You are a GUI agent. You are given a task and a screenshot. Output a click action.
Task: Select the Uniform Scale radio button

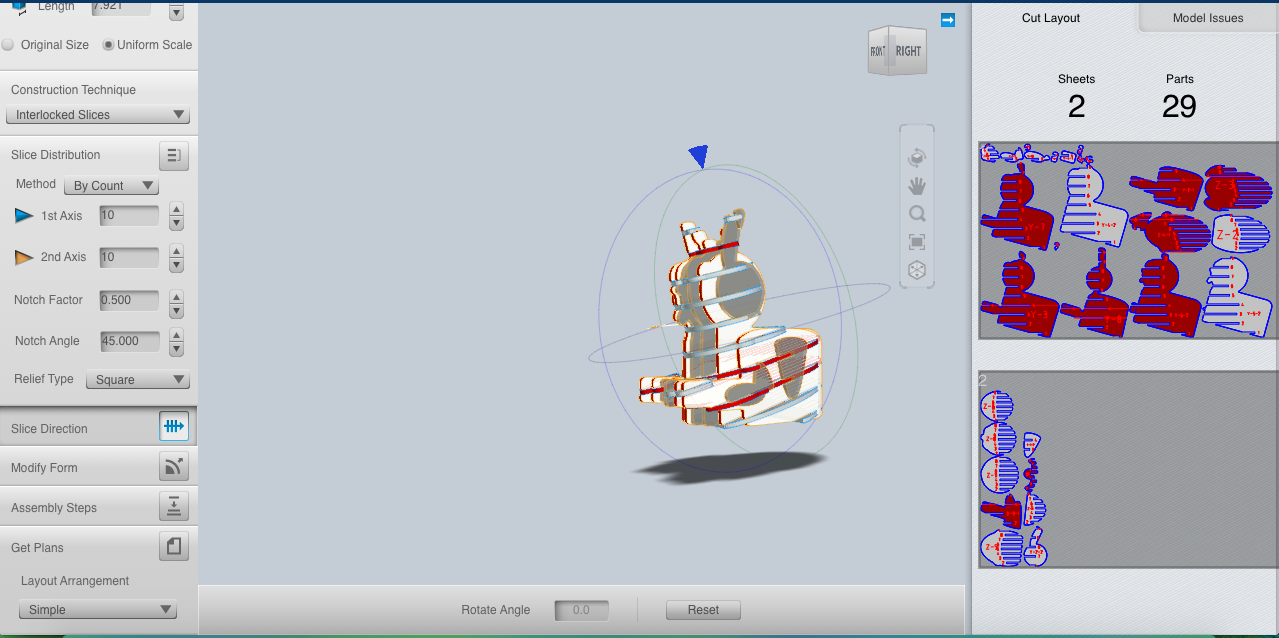pos(108,45)
